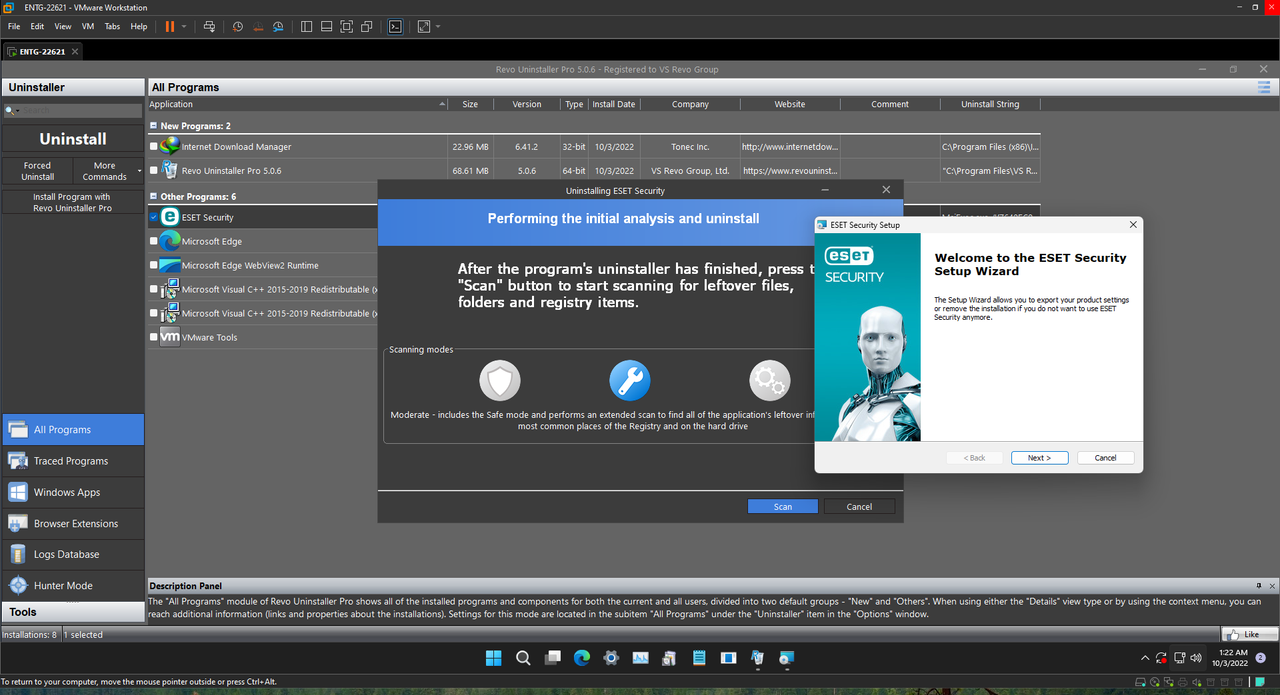Click the stretch guest display icon
Image resolution: width=1280 pixels, height=695 pixels.
tap(424, 27)
